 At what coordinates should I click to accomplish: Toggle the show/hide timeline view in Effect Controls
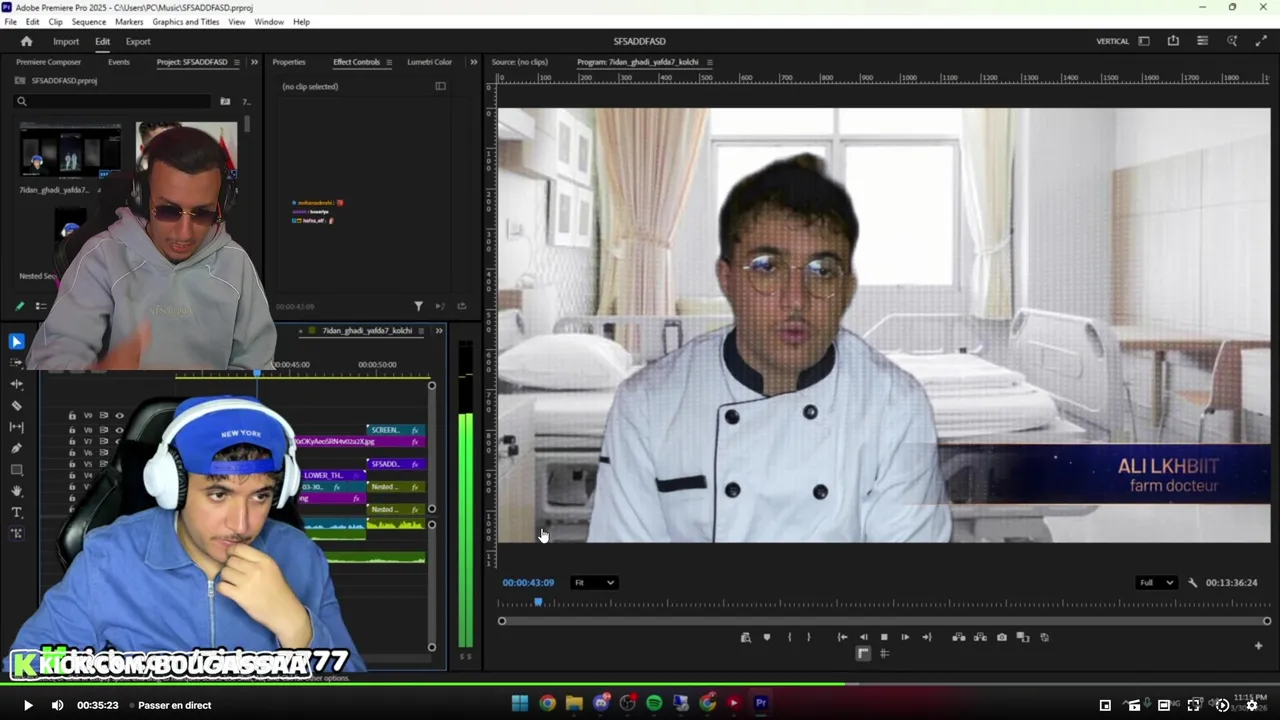pos(440,86)
